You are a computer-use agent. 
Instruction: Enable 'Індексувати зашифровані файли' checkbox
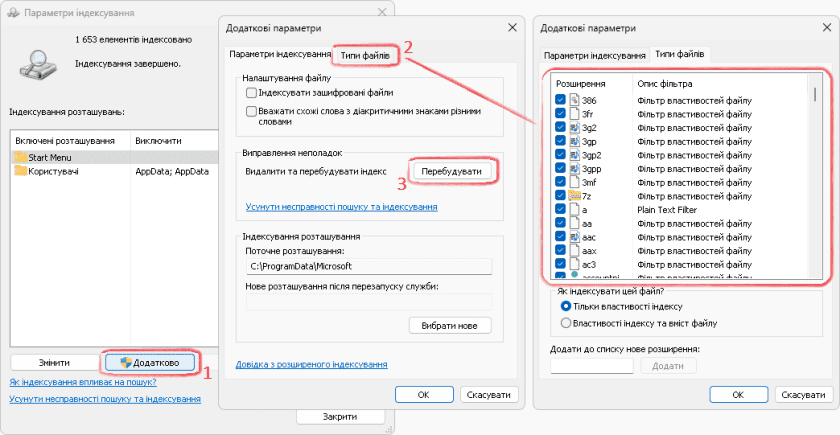[251, 93]
